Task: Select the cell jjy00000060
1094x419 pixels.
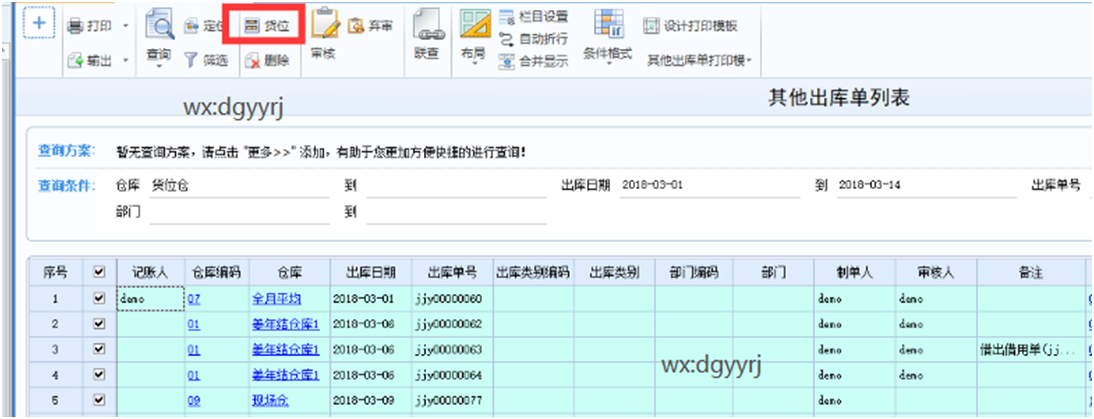Action: point(452,299)
